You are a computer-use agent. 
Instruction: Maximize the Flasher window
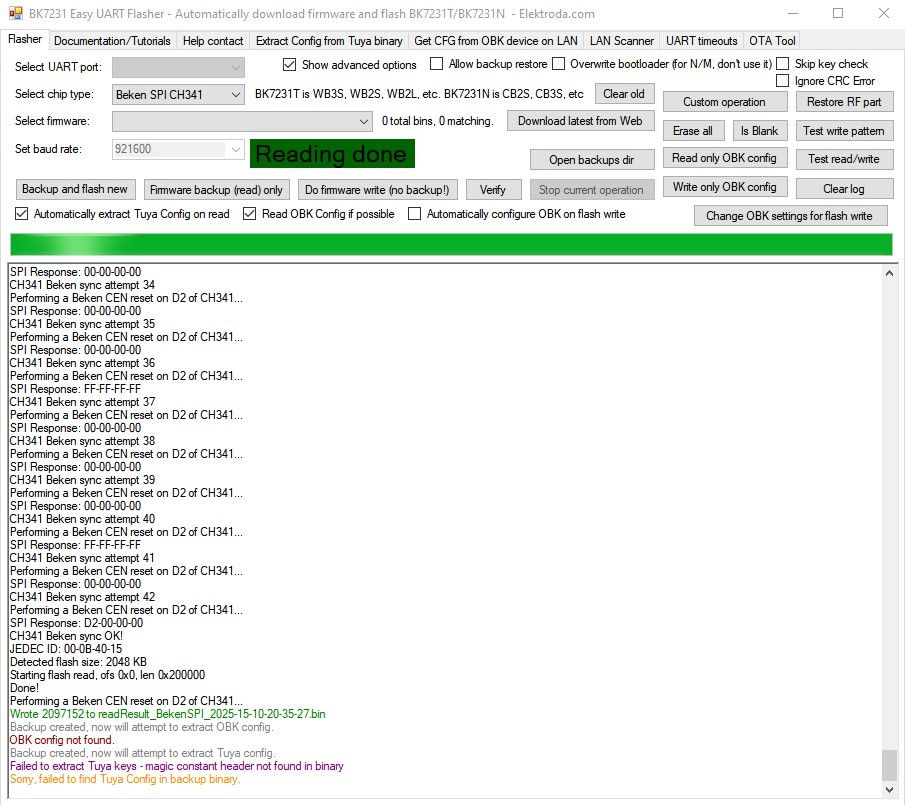pos(838,13)
